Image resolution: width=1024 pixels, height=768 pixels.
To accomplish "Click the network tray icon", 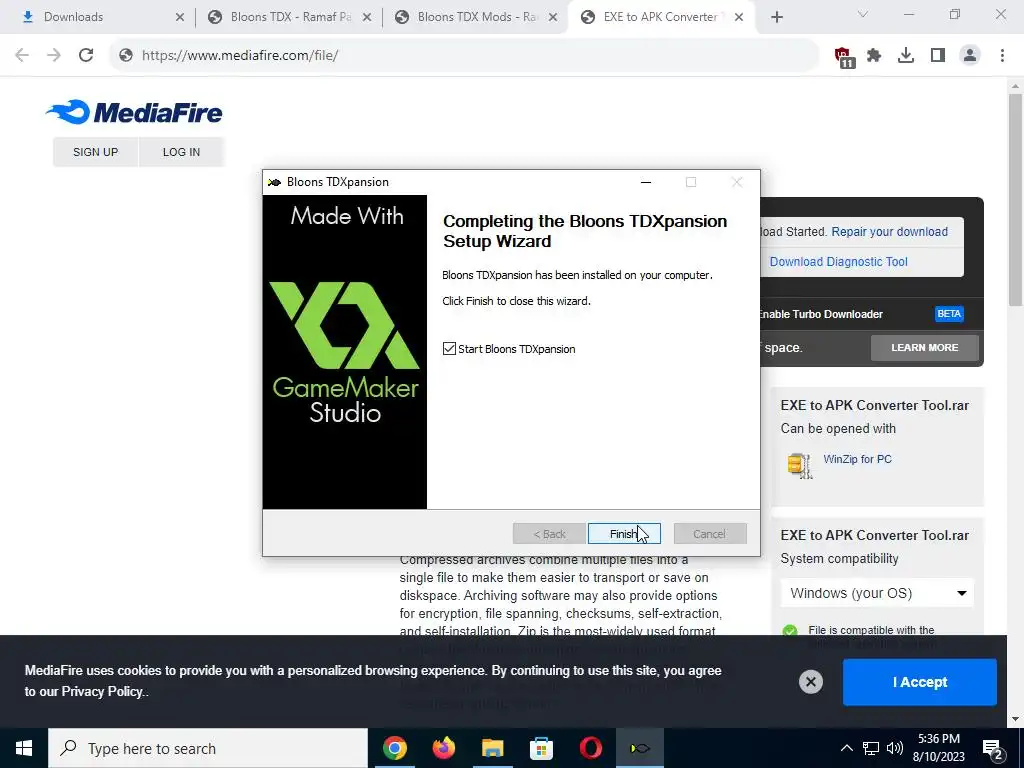I will pos(871,748).
